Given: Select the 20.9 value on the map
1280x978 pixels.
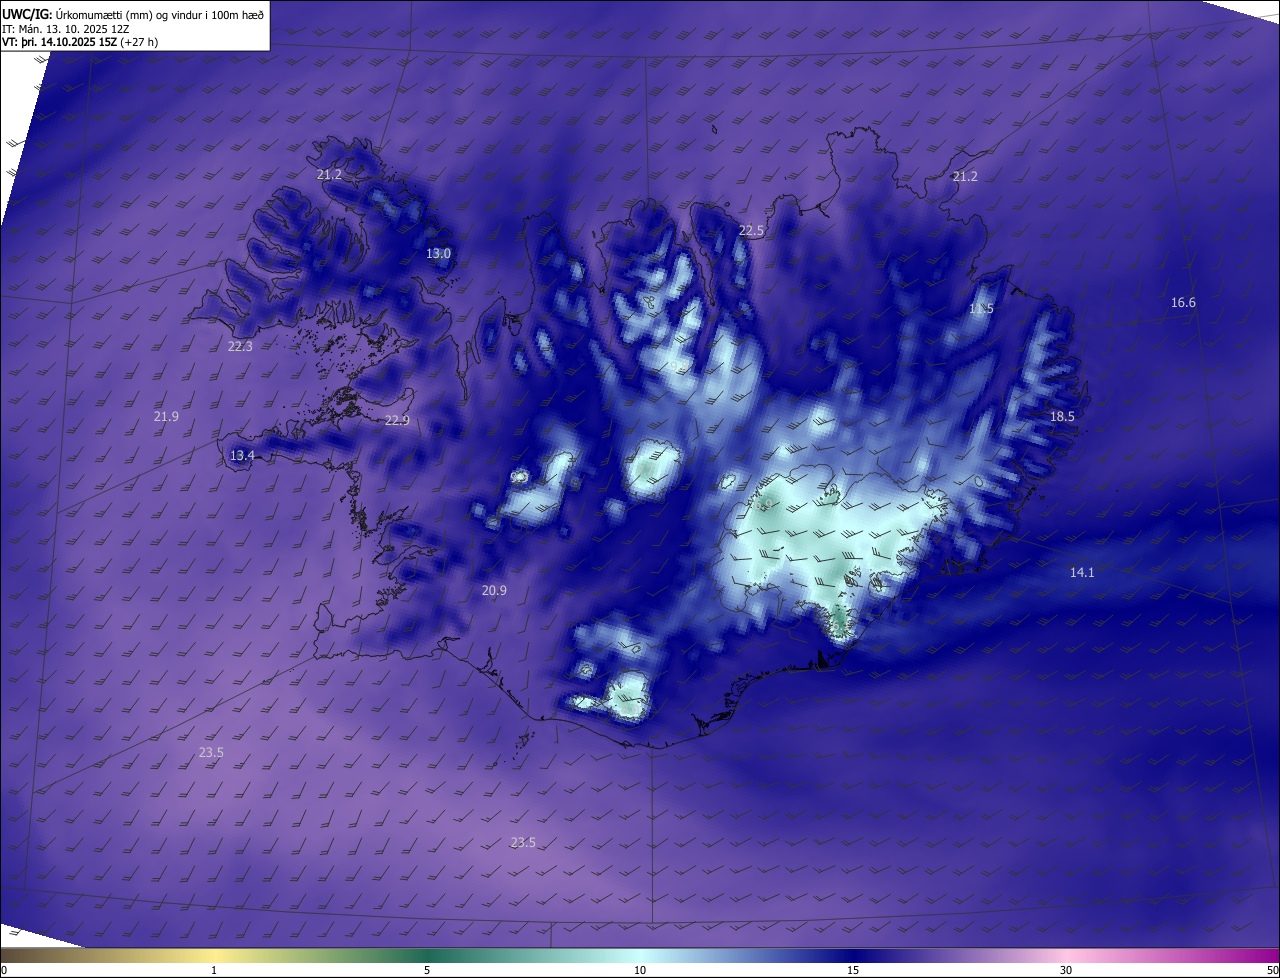Looking at the screenshot, I should [x=494, y=591].
